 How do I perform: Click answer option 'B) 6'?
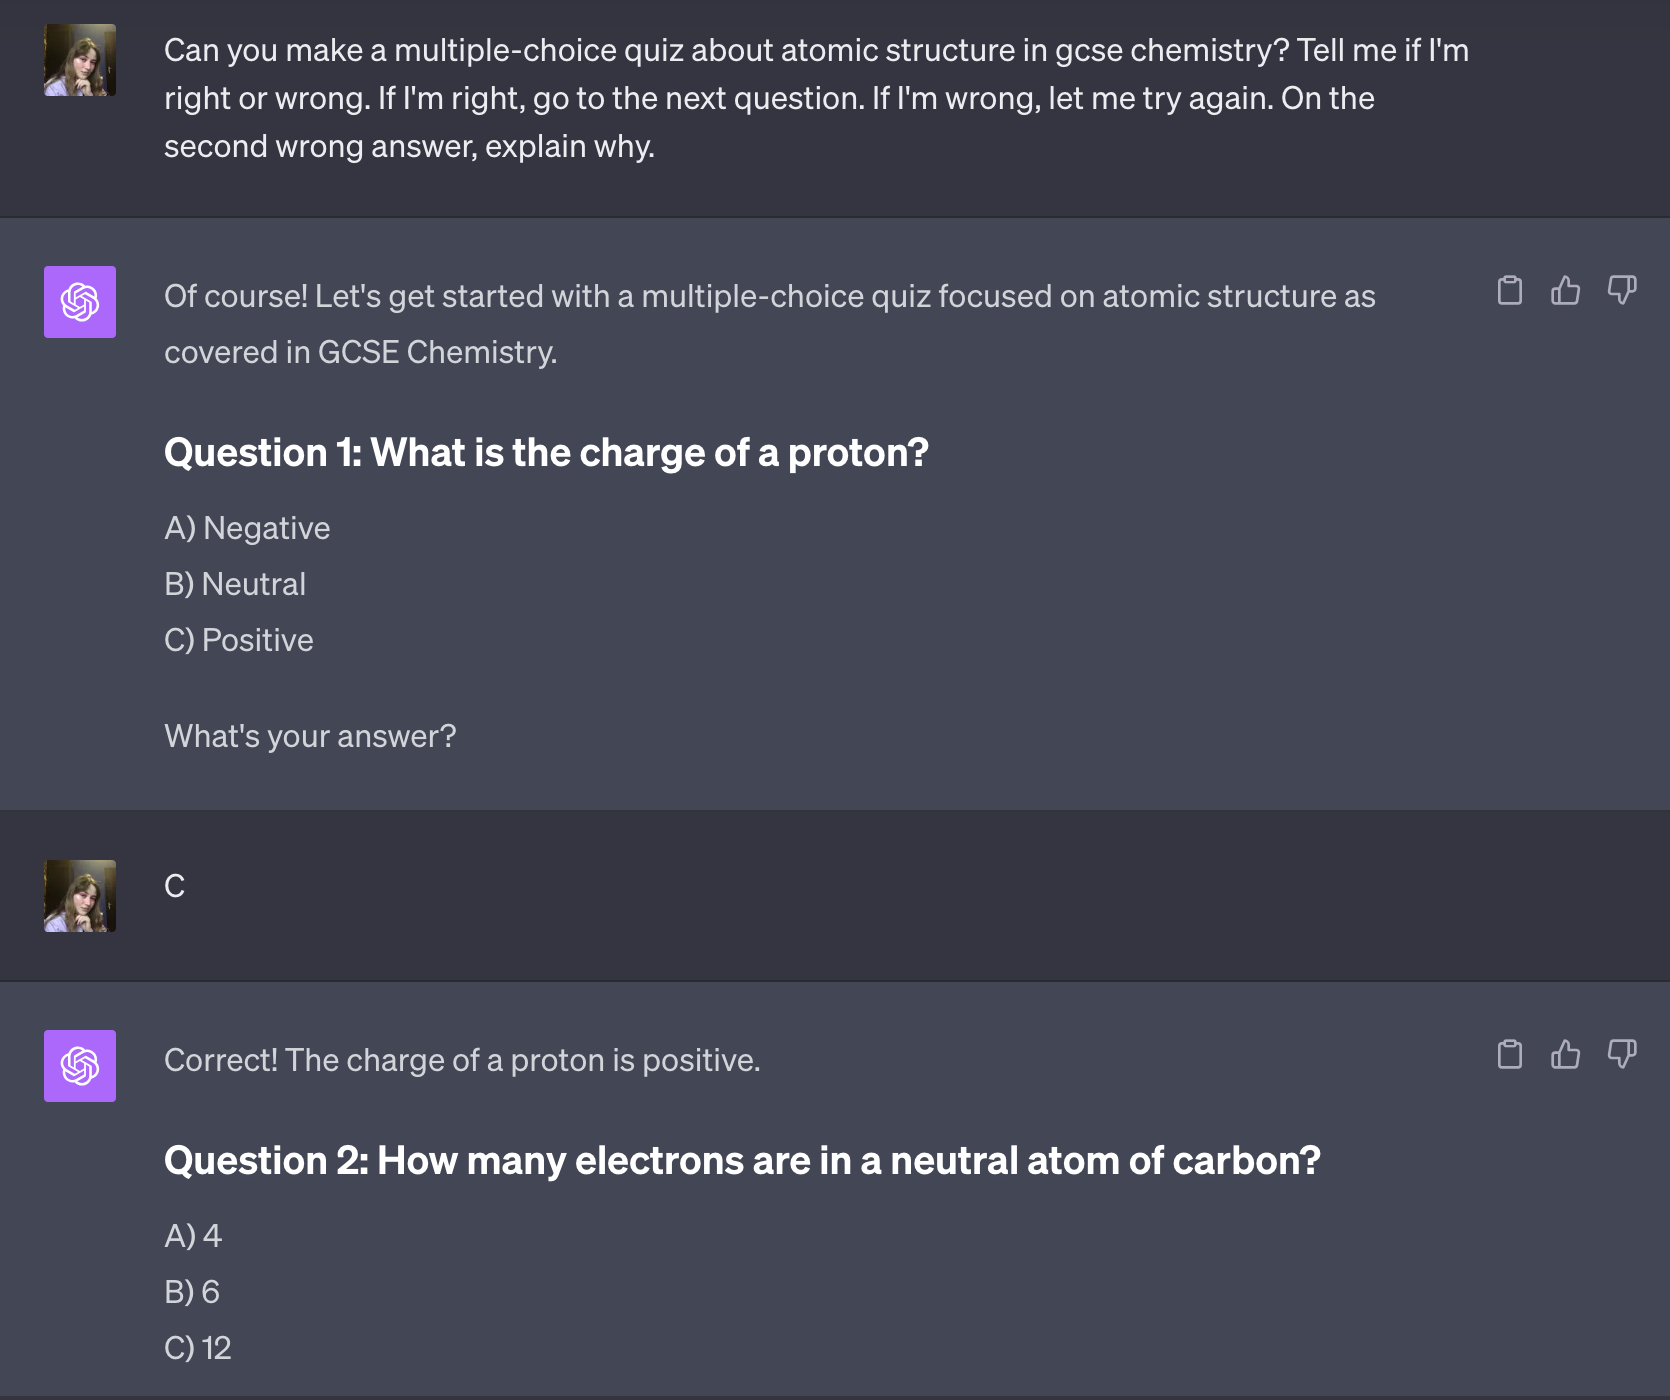click(192, 1292)
